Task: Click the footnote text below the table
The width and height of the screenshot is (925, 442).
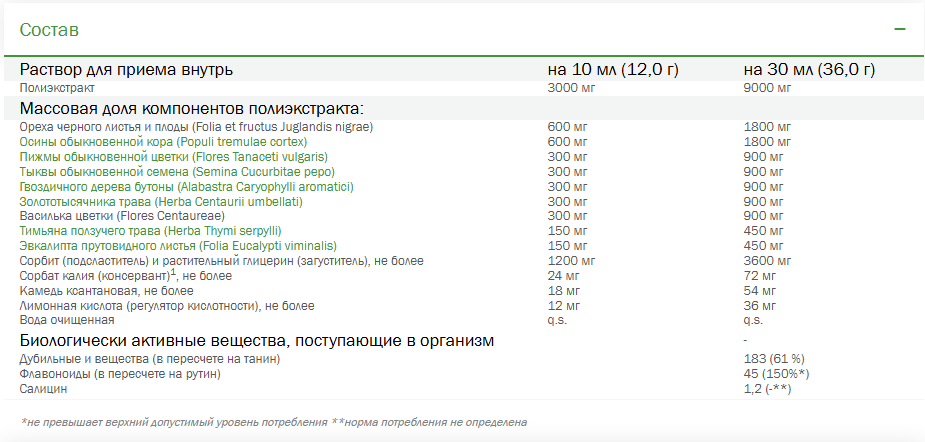Action: pyautogui.click(x=273, y=422)
